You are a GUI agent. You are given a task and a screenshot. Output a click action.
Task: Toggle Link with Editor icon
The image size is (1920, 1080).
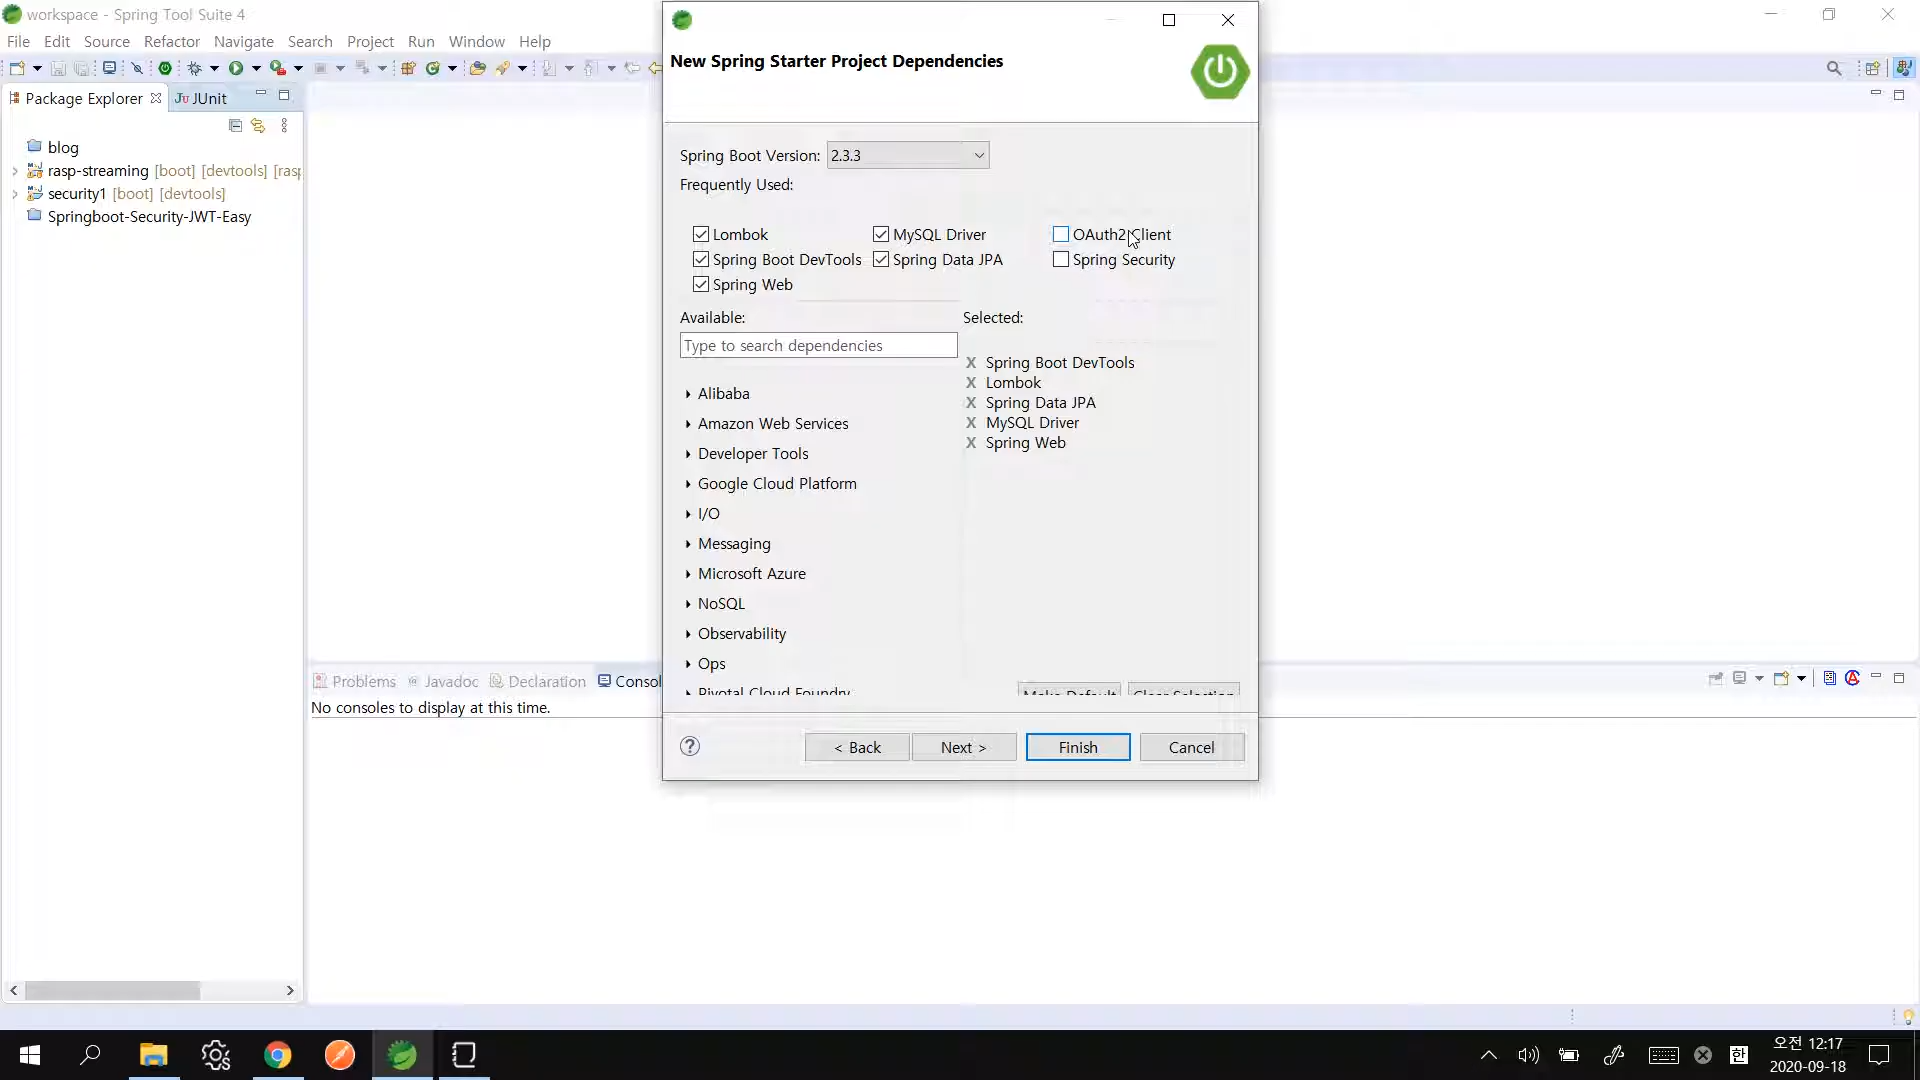(258, 126)
